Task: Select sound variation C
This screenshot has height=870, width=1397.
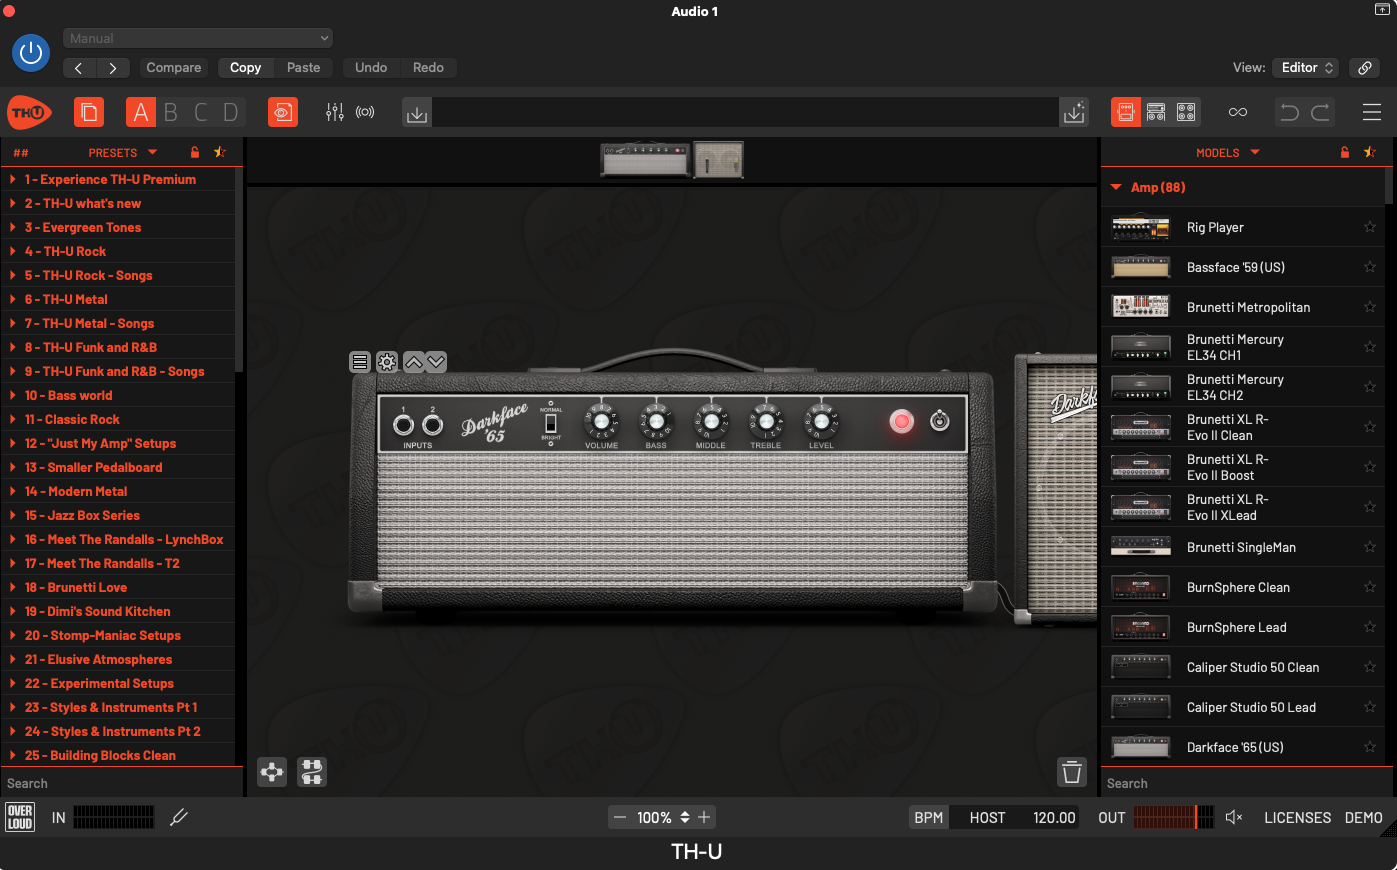Action: point(201,112)
